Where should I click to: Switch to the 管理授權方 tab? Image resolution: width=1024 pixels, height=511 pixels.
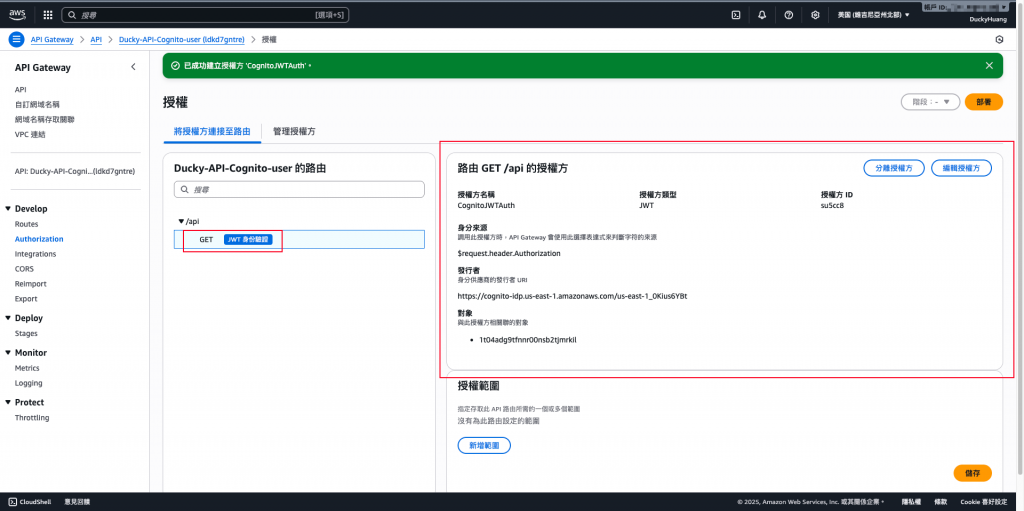coord(294,131)
